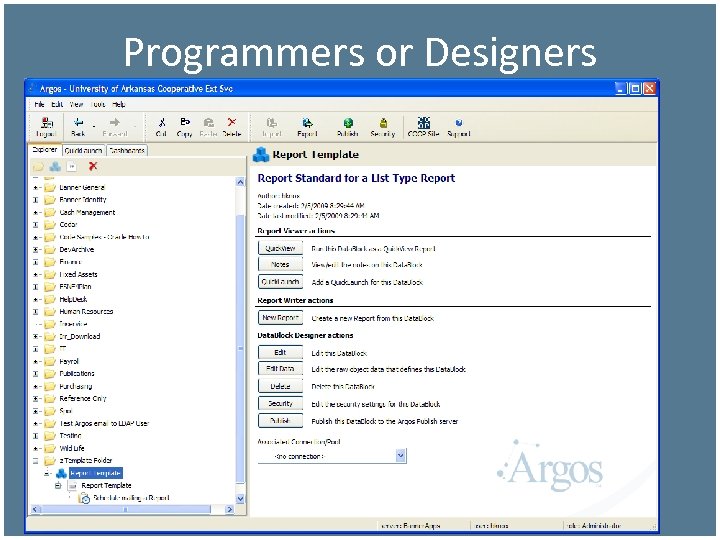Switch to the Dashboards tab
Viewport: 720px width, 540px height.
(x=127, y=151)
